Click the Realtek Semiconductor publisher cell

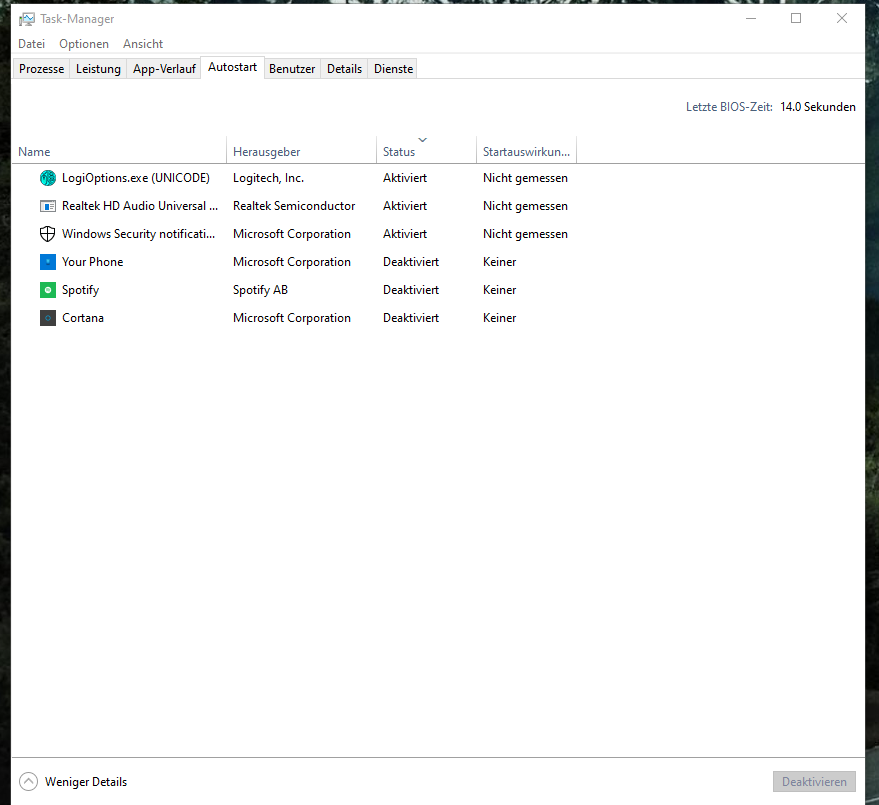(x=294, y=206)
